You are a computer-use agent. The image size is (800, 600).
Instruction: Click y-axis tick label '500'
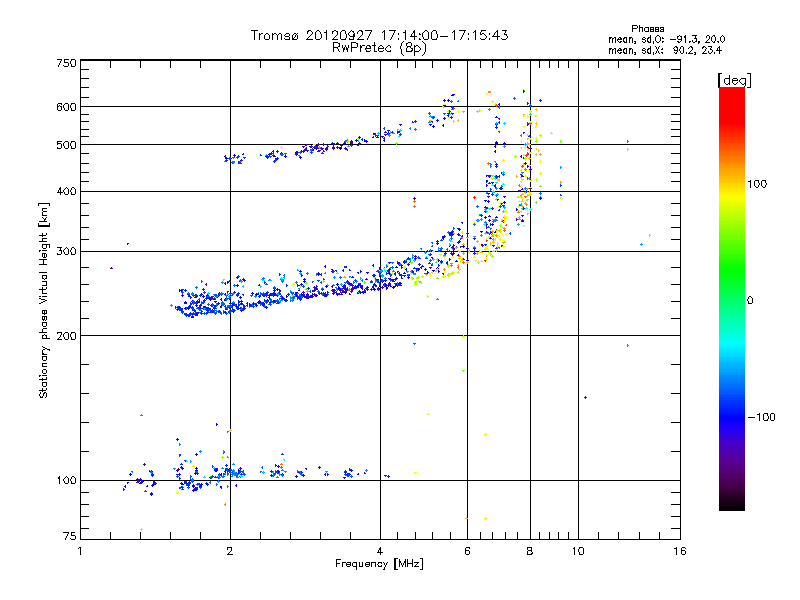point(66,145)
